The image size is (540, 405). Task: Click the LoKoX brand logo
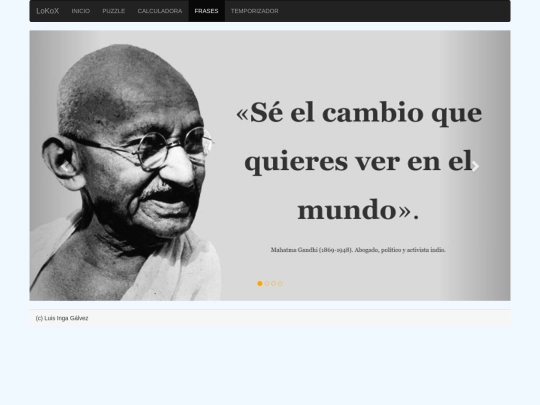48,11
